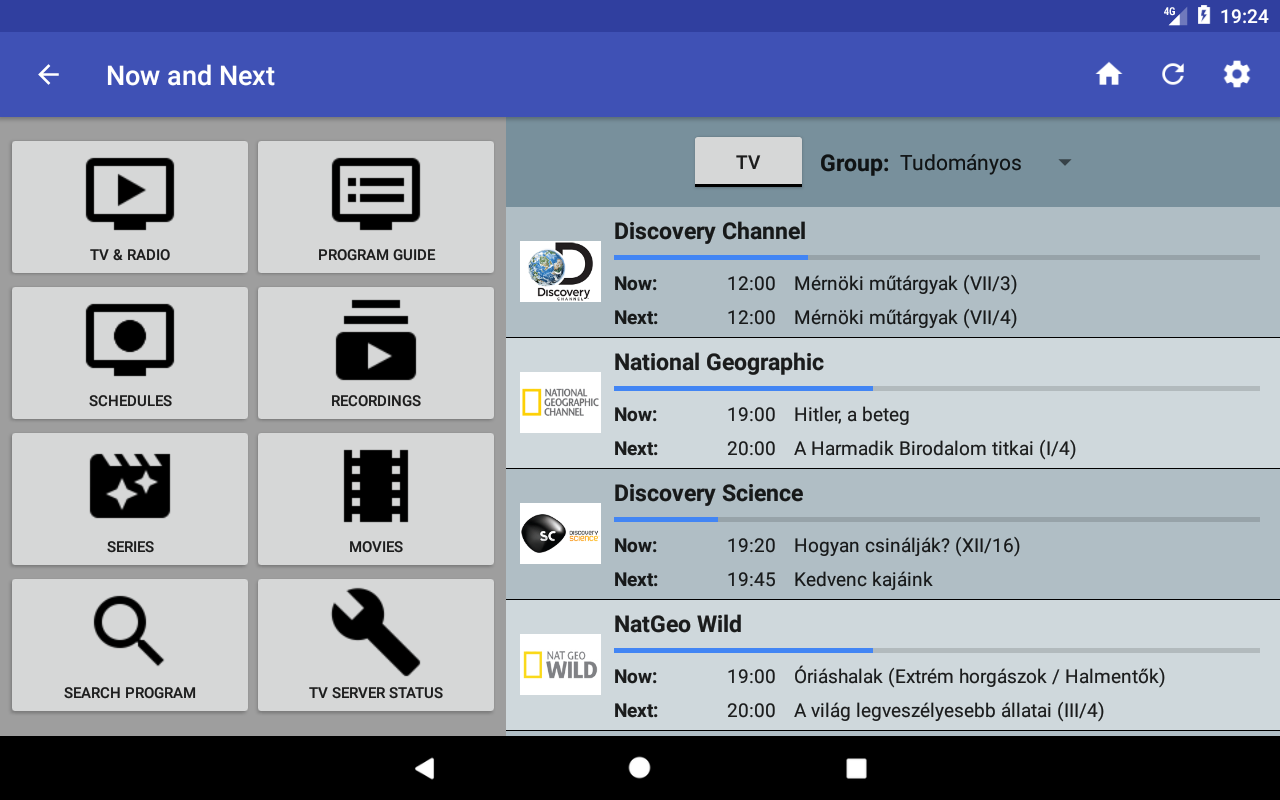Tap Android Home navigation button
1280x800 pixels.
639,768
